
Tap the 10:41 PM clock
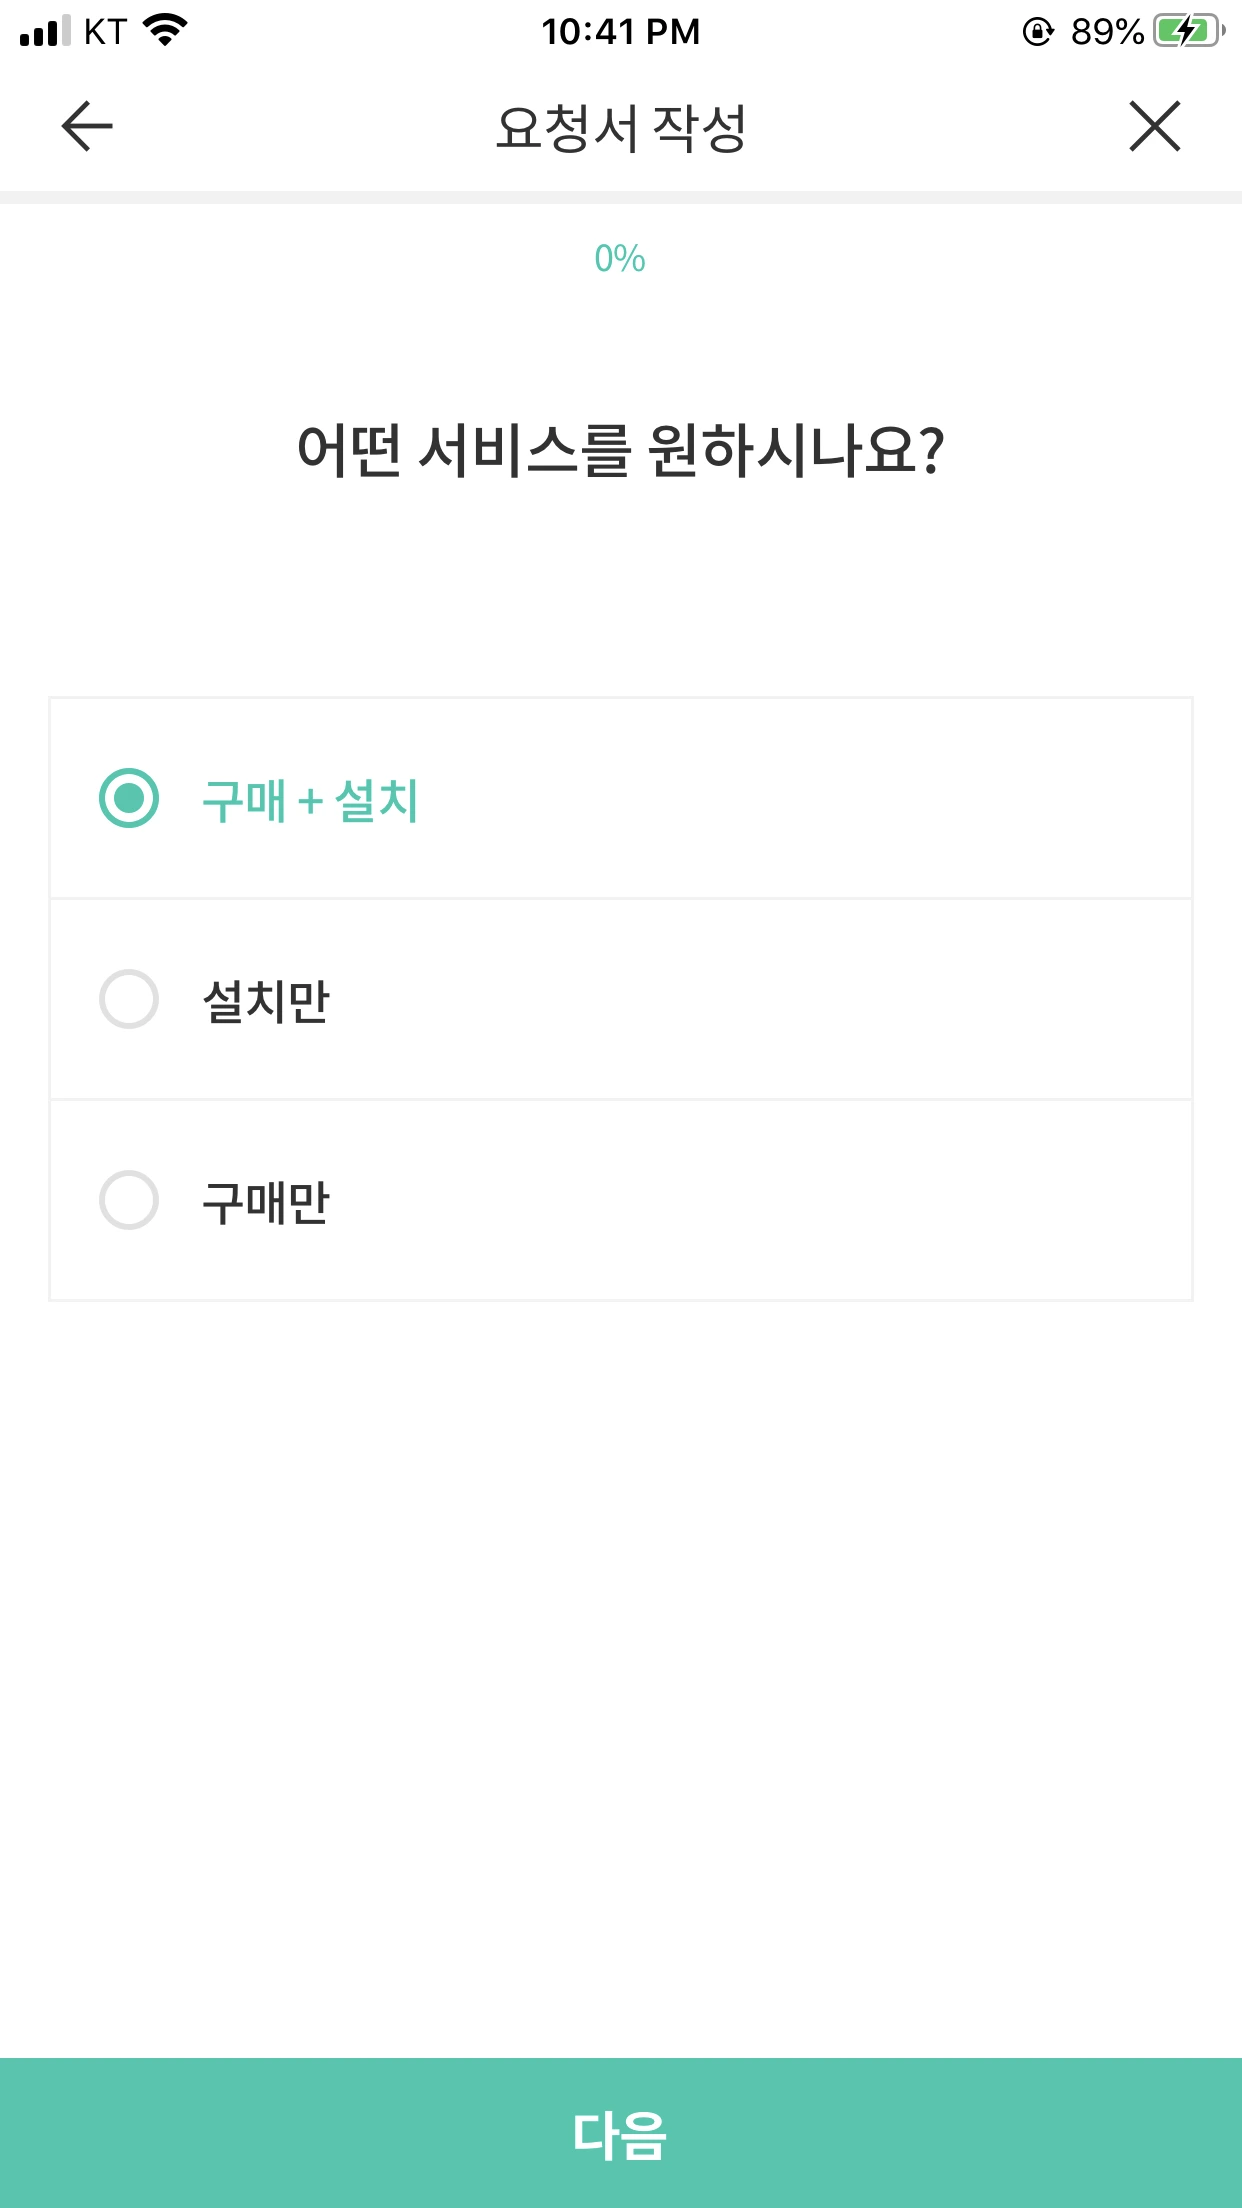[621, 32]
